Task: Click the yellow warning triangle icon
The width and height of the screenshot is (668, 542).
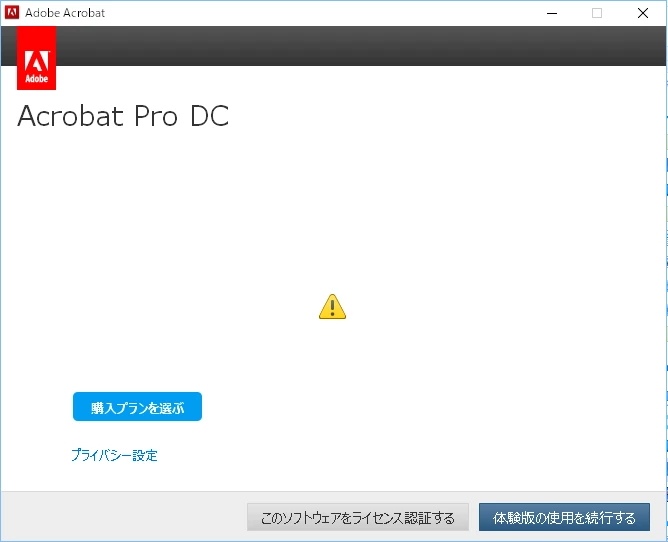Action: (332, 307)
